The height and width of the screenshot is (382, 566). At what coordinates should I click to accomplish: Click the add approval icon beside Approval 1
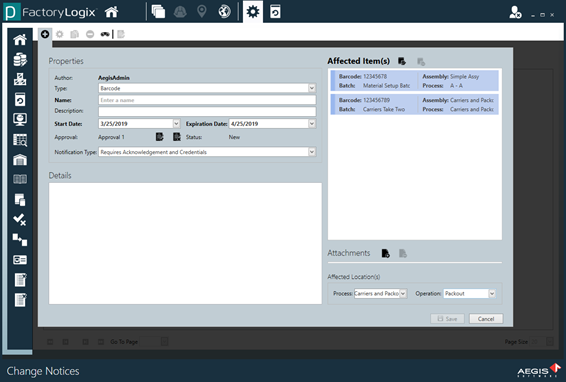(160, 137)
